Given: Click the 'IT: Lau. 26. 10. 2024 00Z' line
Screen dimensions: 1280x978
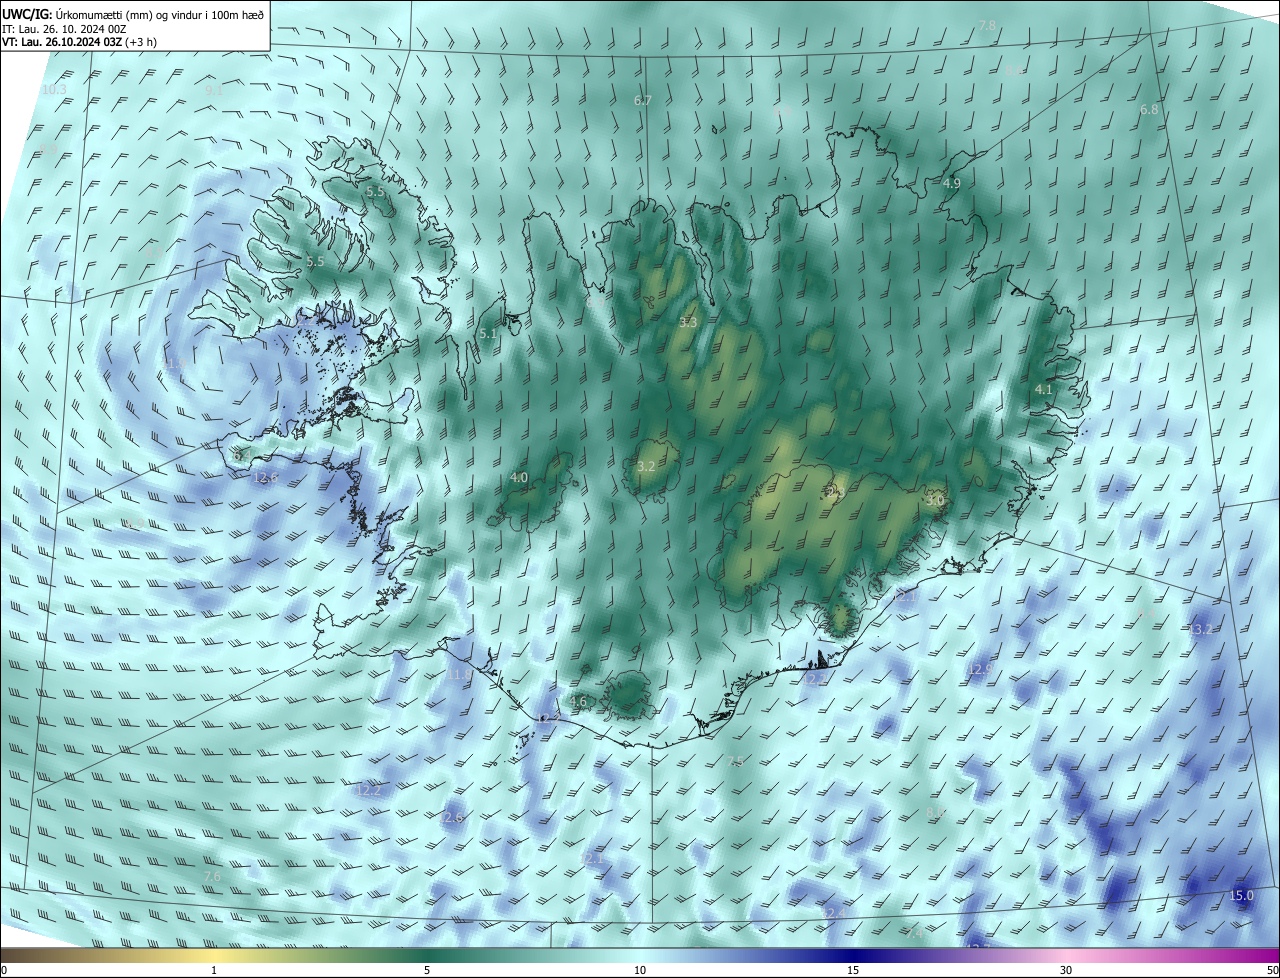Looking at the screenshot, I should pyautogui.click(x=63, y=29).
